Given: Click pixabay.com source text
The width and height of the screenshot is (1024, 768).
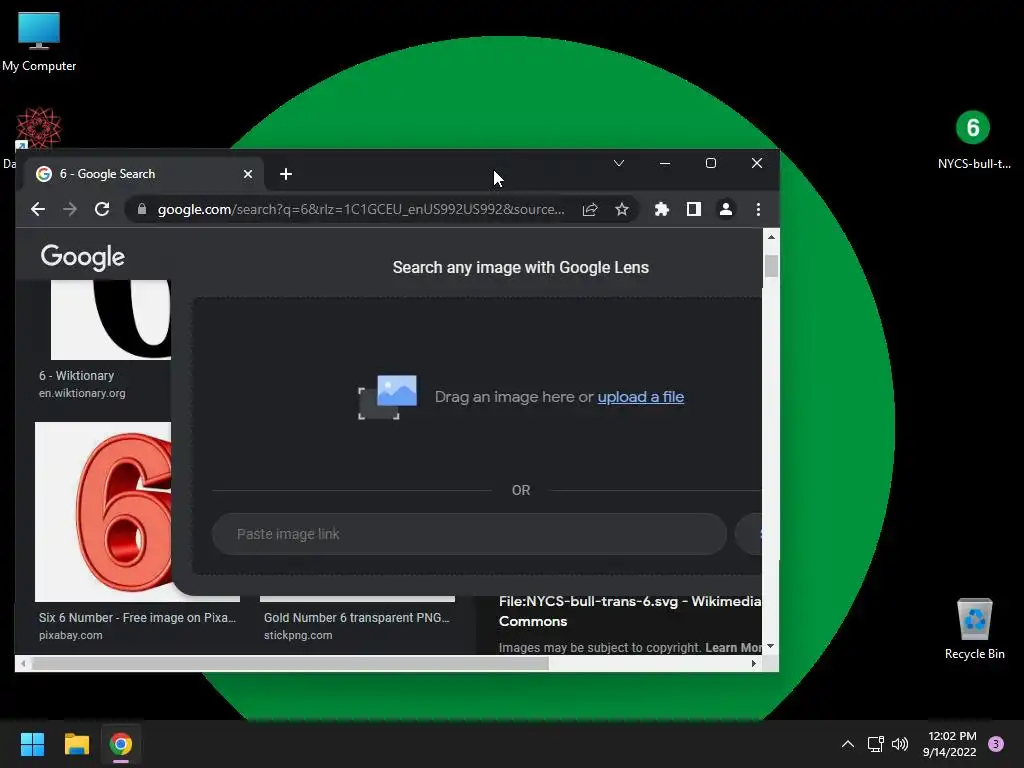Looking at the screenshot, I should click(71, 635).
